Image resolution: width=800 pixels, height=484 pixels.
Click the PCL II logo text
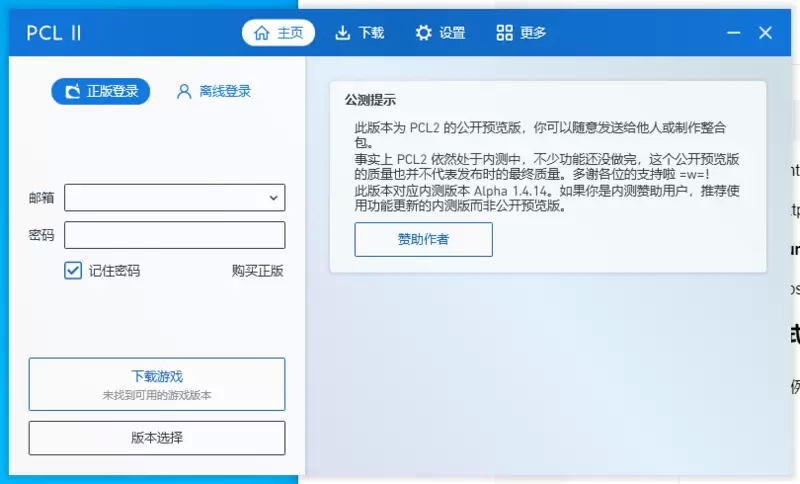[x=54, y=33]
